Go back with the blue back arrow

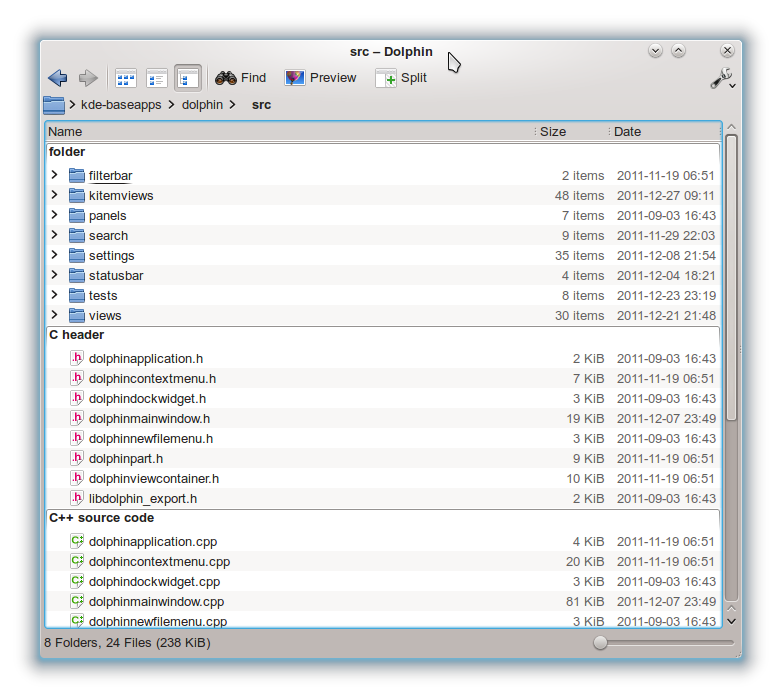coord(58,78)
